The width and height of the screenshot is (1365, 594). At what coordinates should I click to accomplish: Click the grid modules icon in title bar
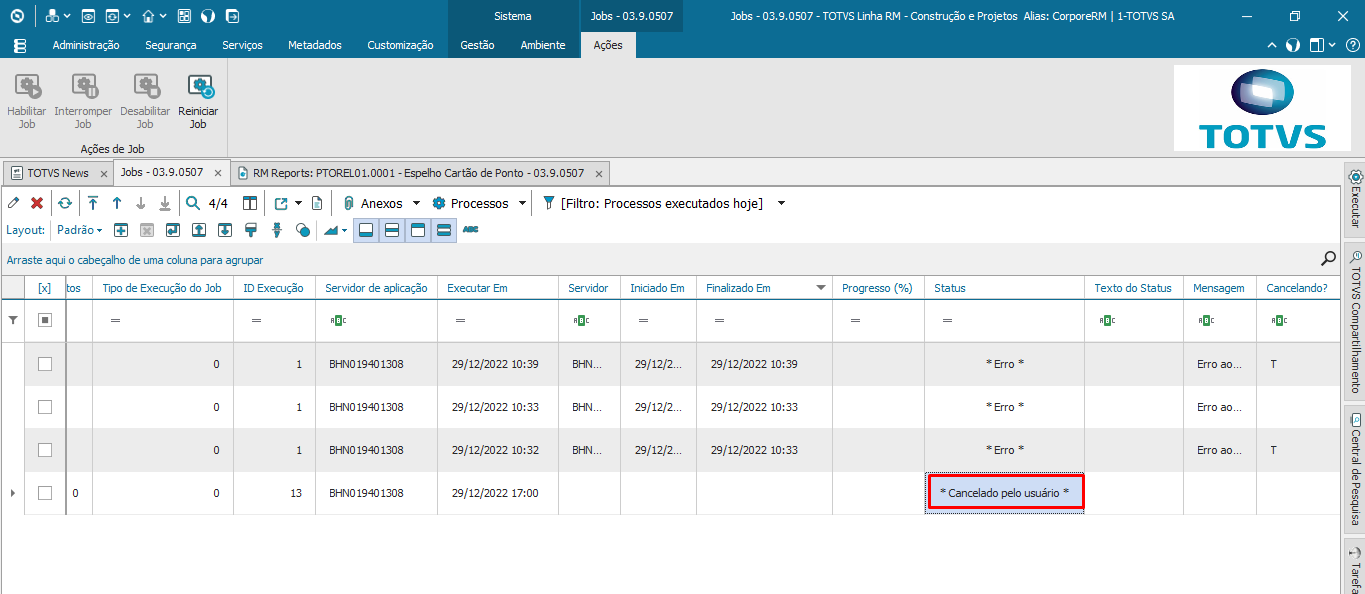(184, 16)
